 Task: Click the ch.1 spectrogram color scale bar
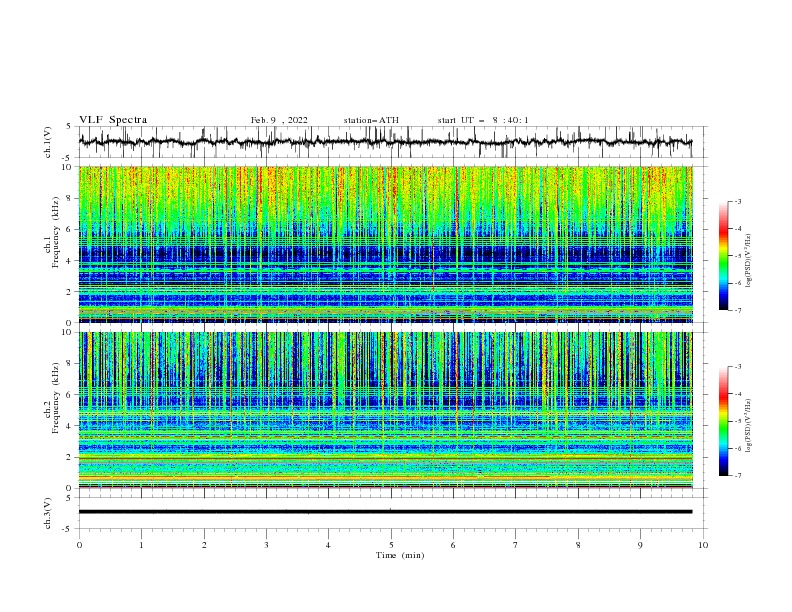point(723,256)
